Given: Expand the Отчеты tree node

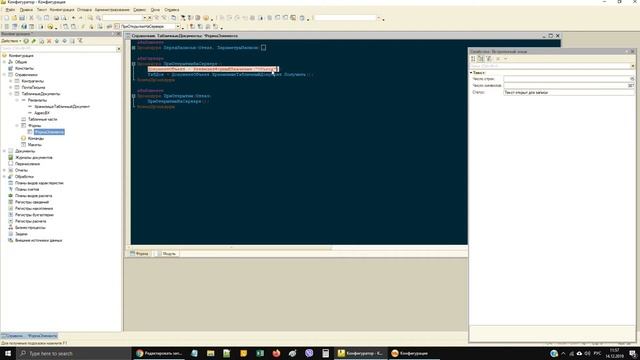Looking at the screenshot, I should (4, 170).
